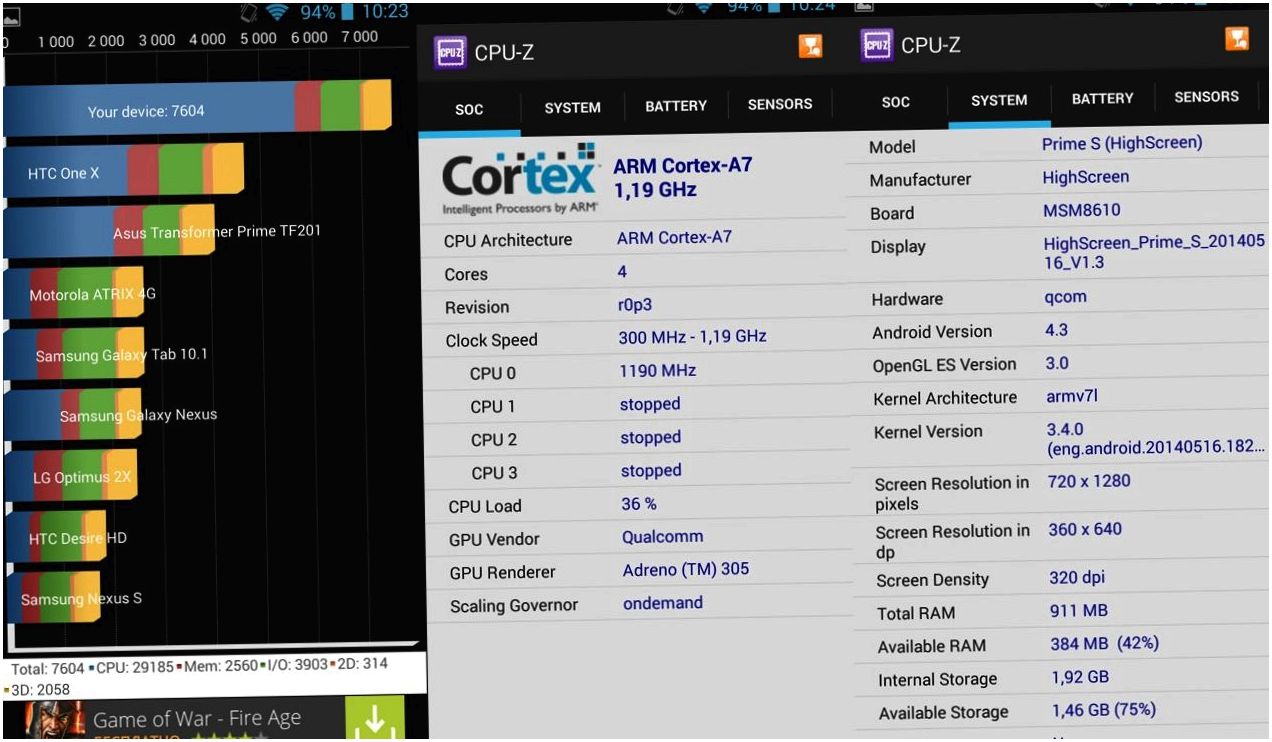The height and width of the screenshot is (742, 1272).
Task: Click the Screen Density value '320 dpi'
Action: pyautogui.click(x=1077, y=578)
